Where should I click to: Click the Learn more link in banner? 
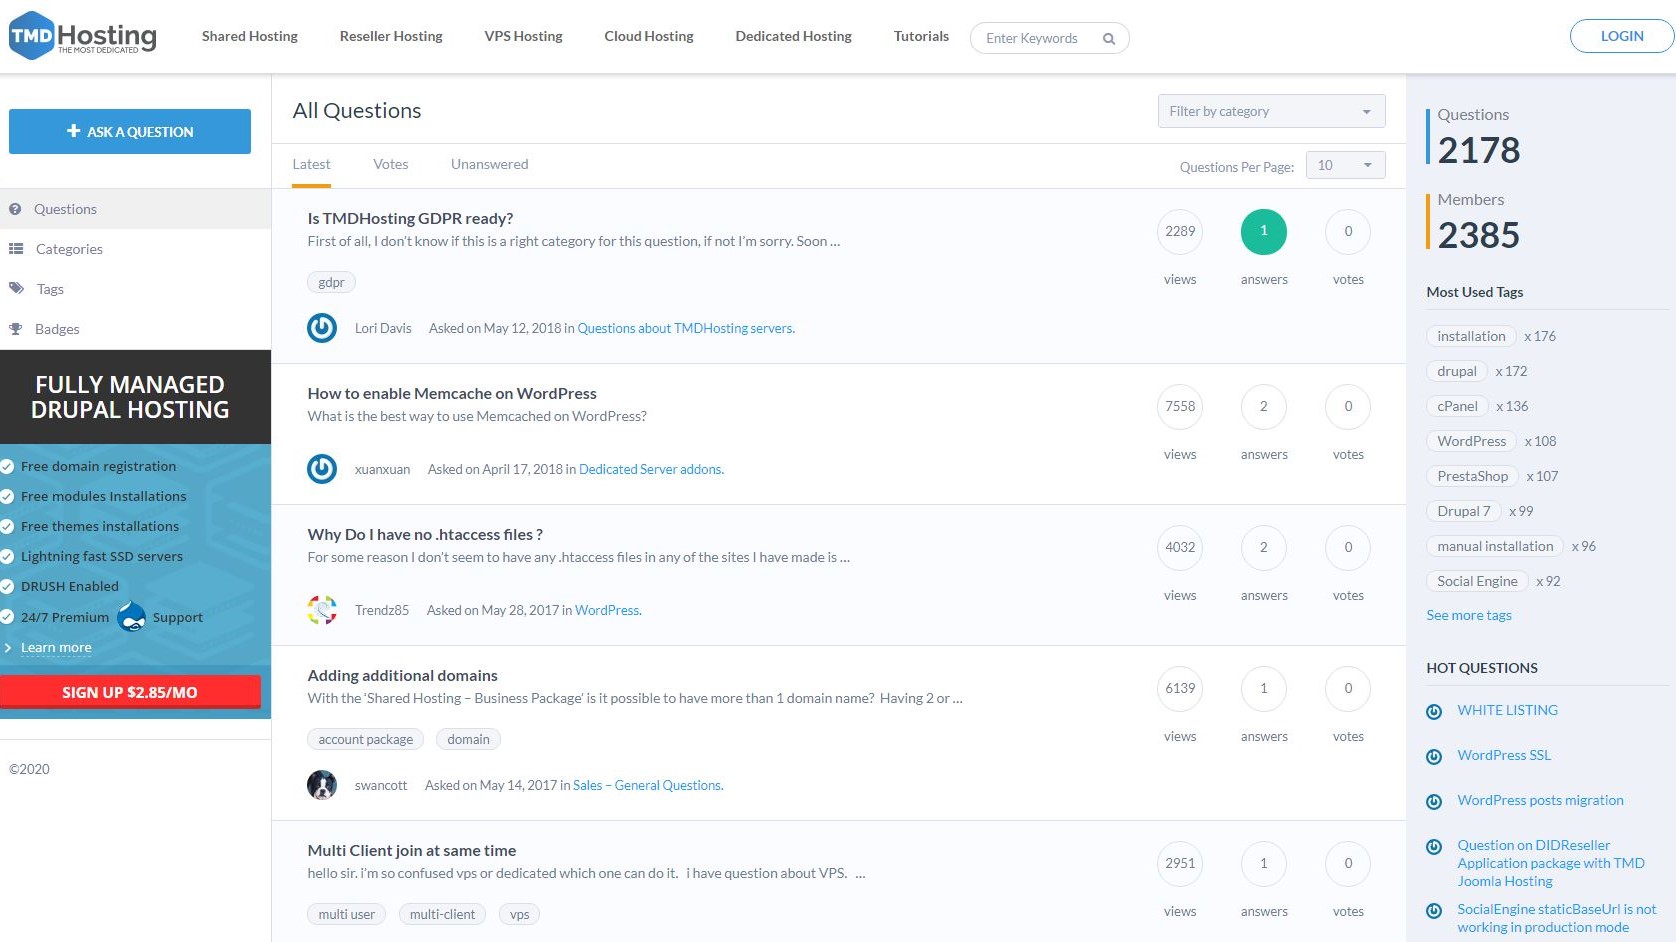tap(56, 647)
